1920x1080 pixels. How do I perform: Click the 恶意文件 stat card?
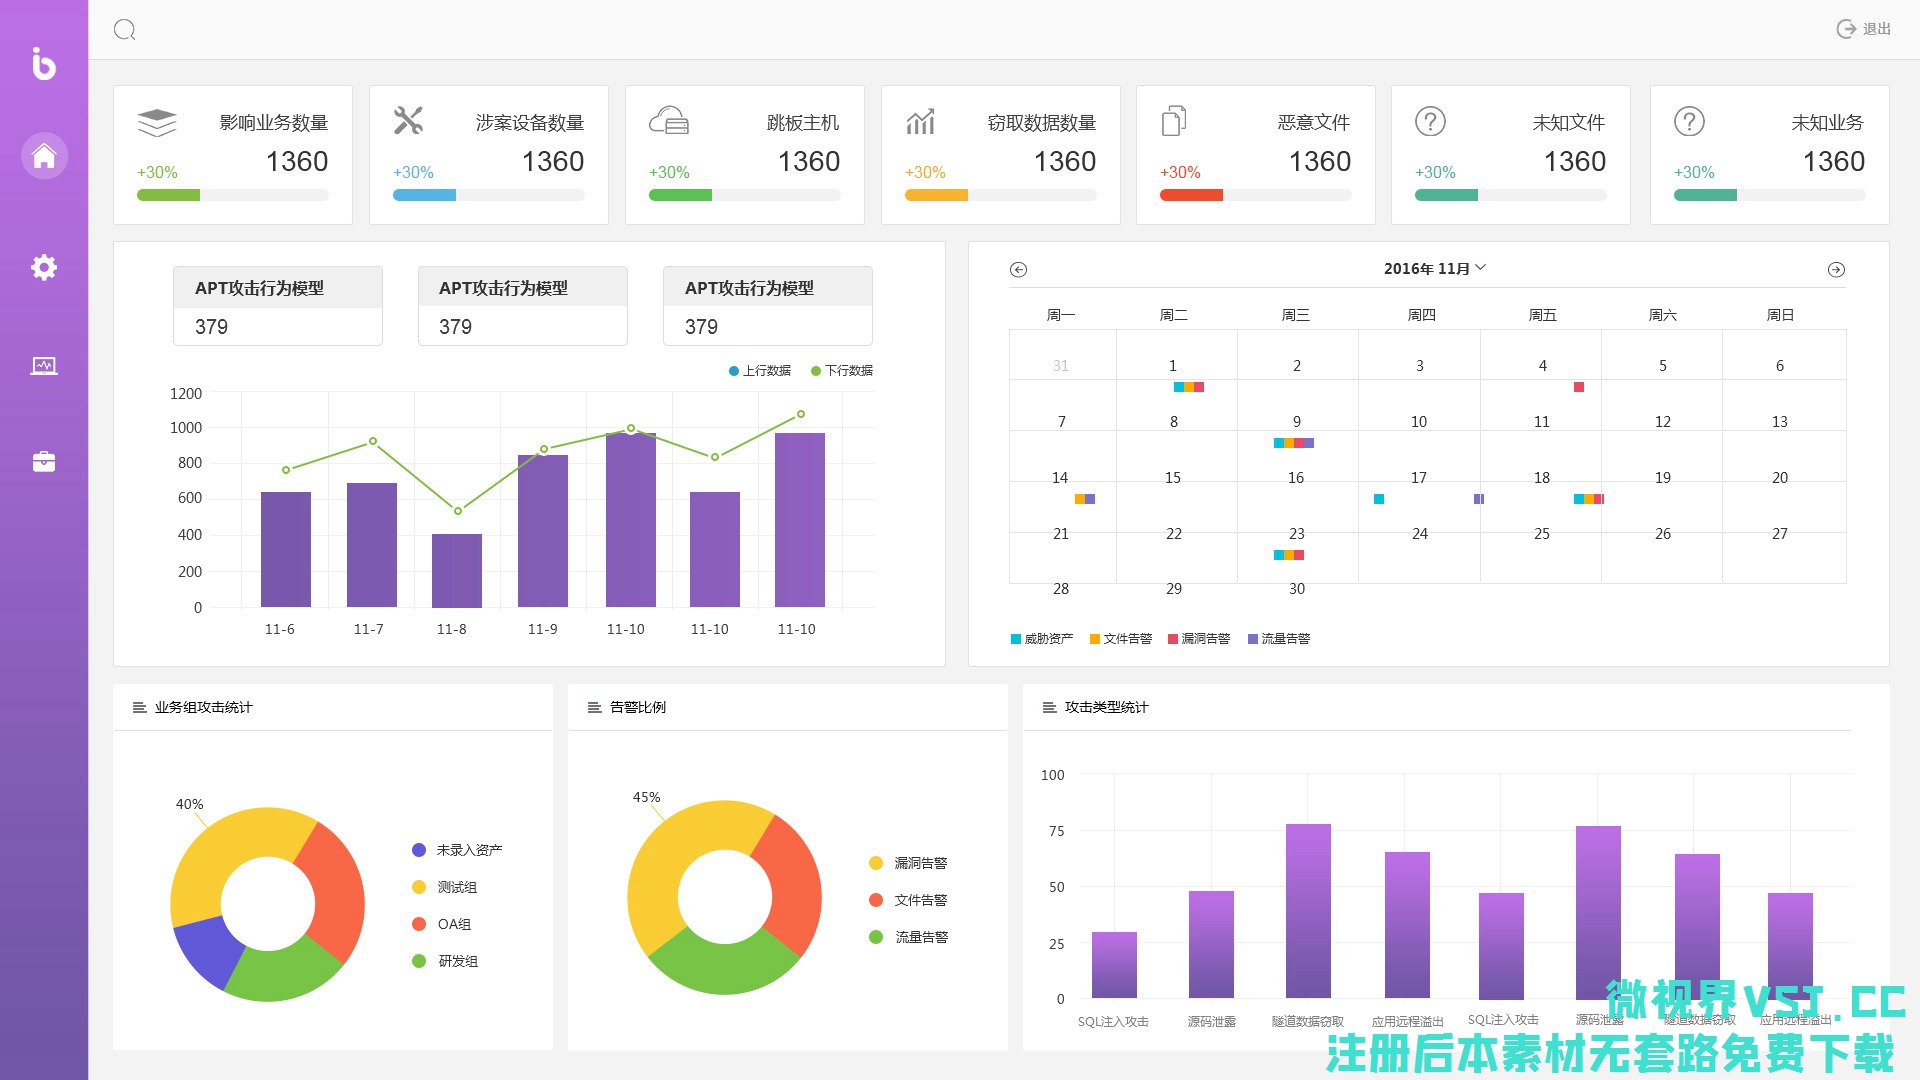[x=1255, y=155]
